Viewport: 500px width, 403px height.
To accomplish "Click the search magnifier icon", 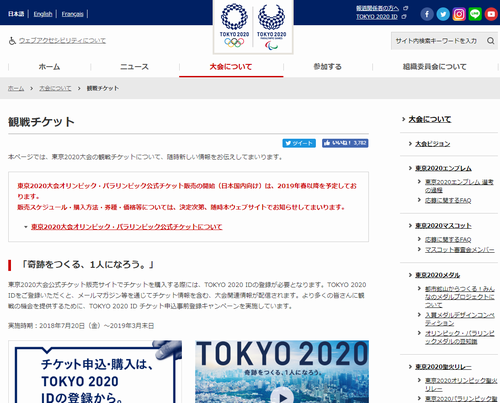I will (x=490, y=41).
